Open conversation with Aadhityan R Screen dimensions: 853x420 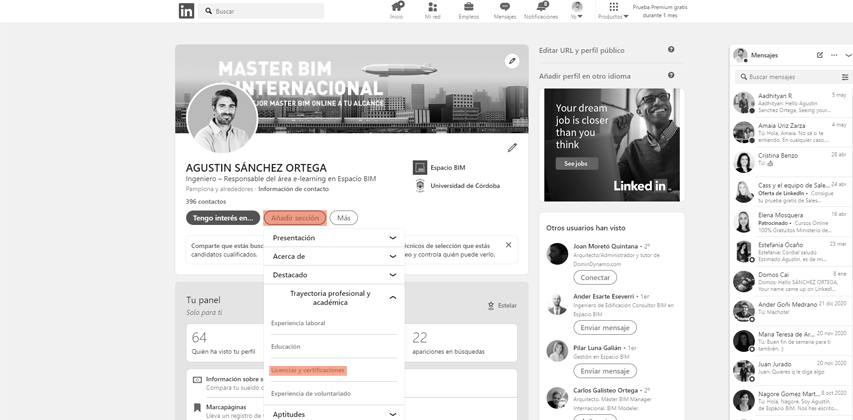coord(790,102)
